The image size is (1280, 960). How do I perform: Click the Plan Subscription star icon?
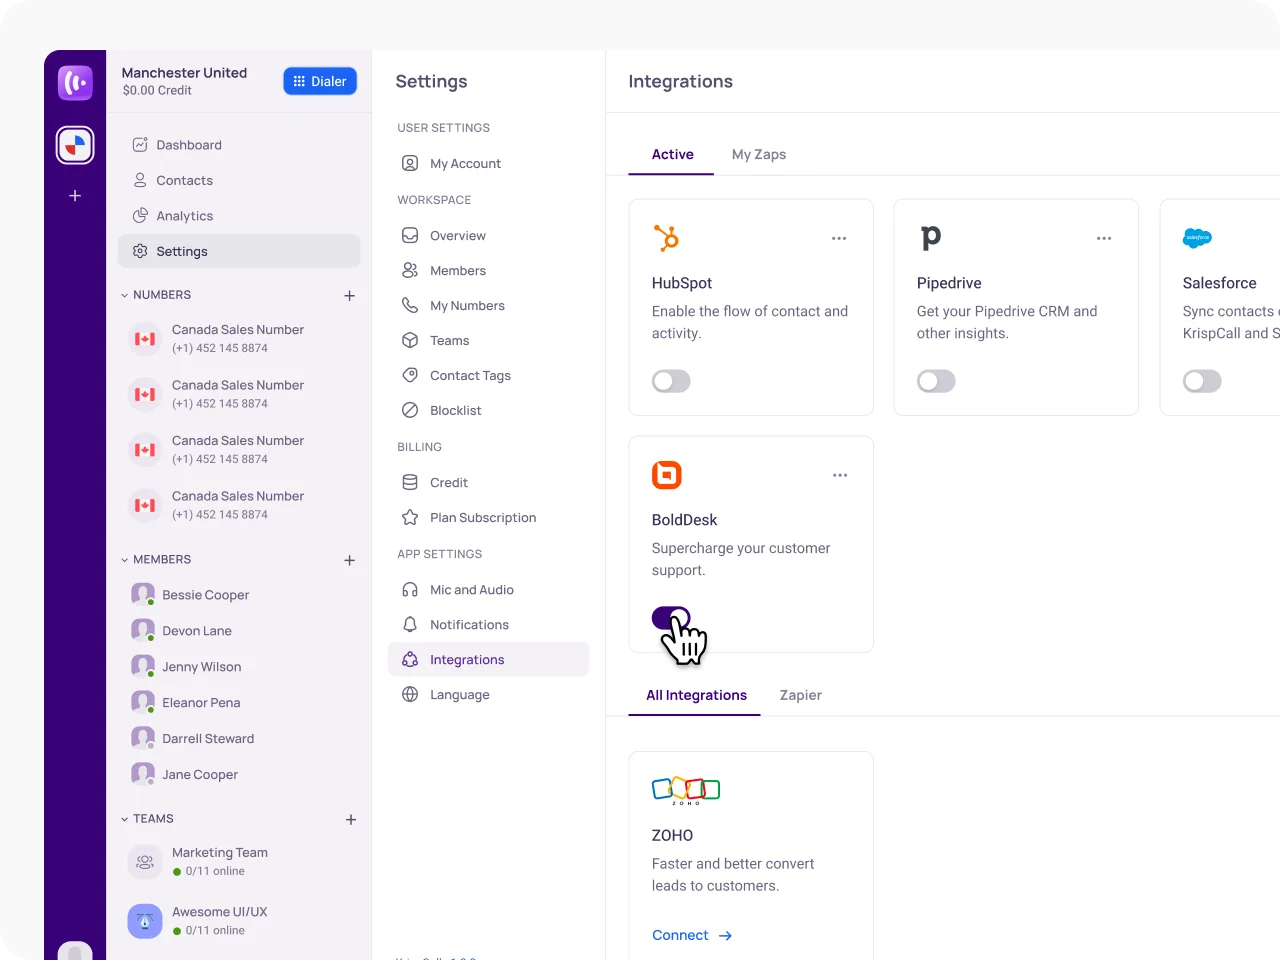coord(410,518)
